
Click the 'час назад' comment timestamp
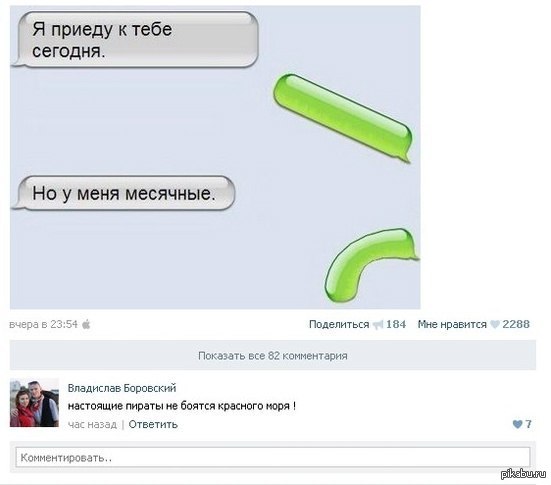point(92,425)
